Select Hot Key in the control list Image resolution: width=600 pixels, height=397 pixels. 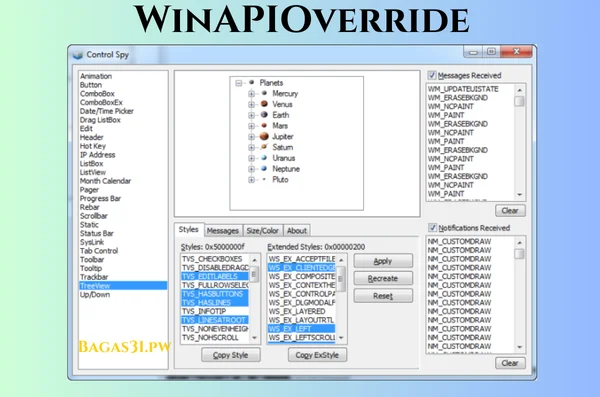93,146
